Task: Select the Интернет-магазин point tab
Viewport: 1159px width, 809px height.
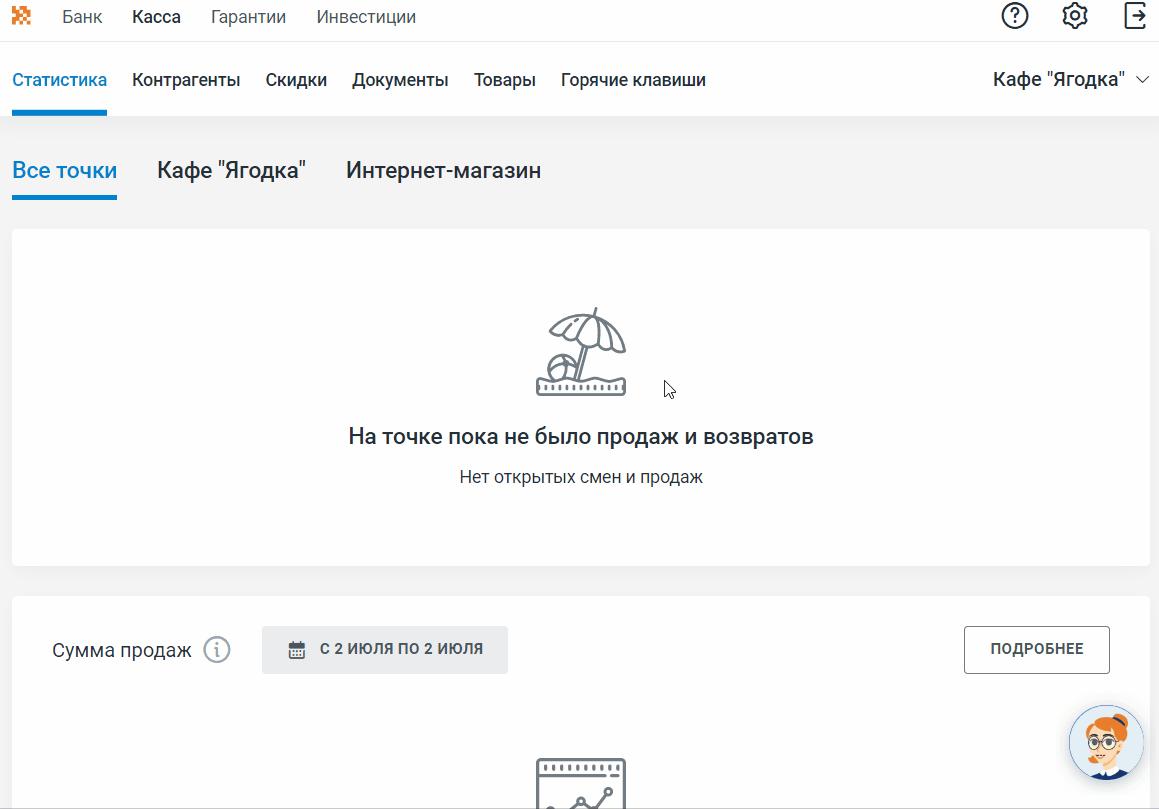Action: [443, 171]
